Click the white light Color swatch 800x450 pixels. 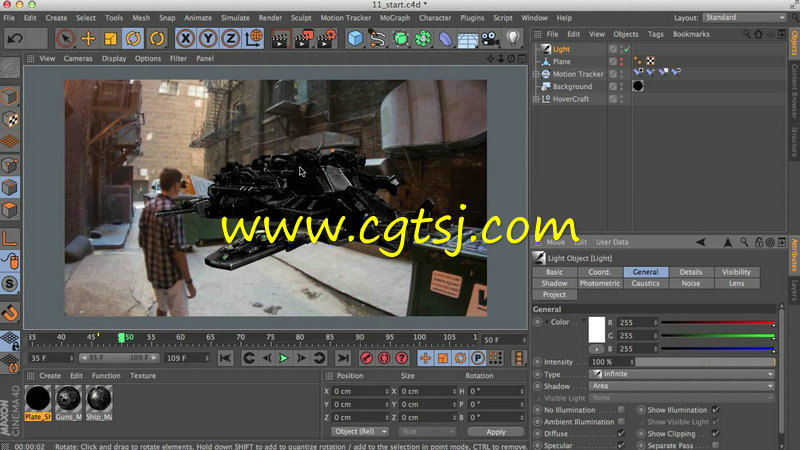coord(596,330)
